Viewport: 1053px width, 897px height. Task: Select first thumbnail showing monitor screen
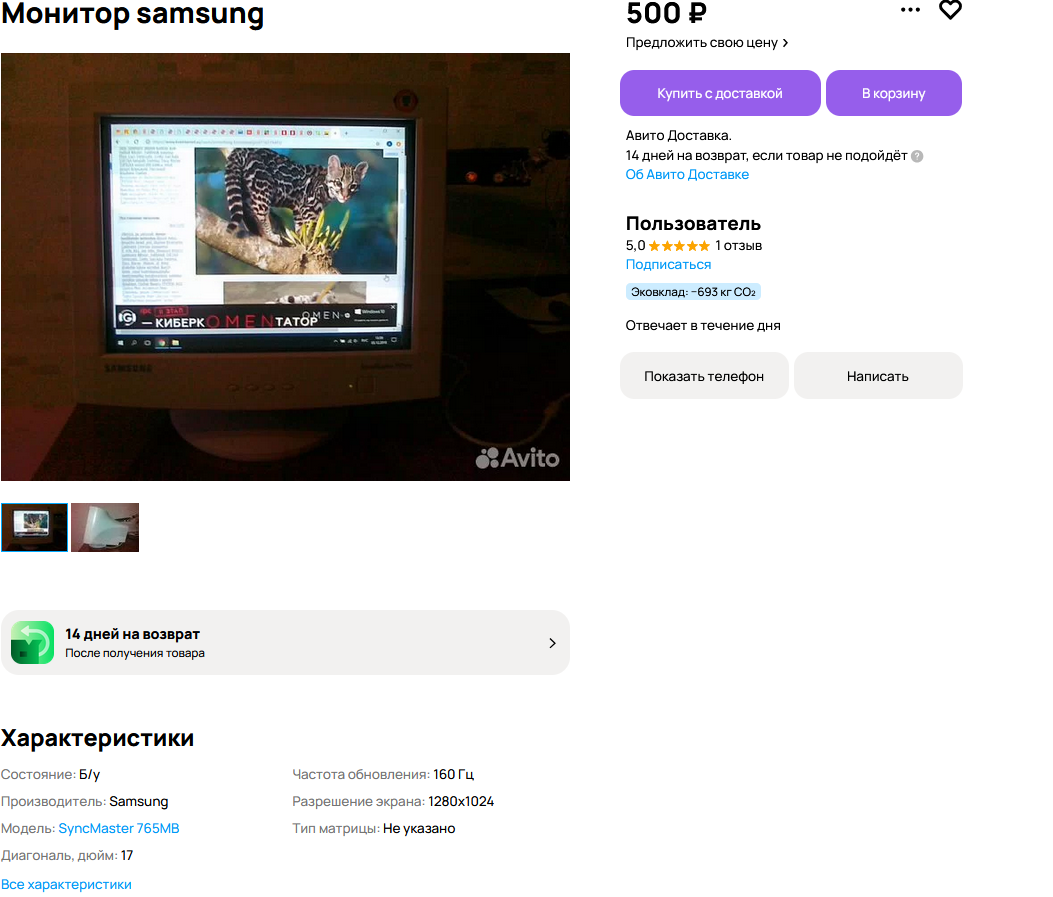(x=34, y=528)
